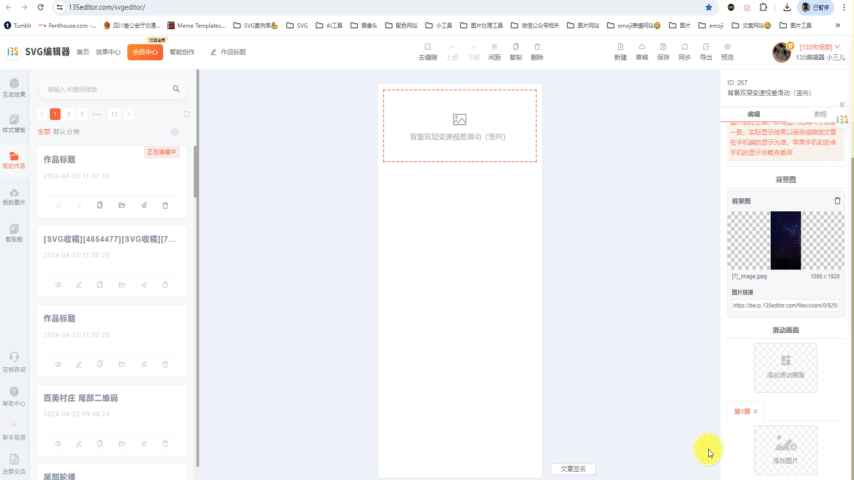
Task: Click the 文章签名 button below canvas
Action: [573, 469]
